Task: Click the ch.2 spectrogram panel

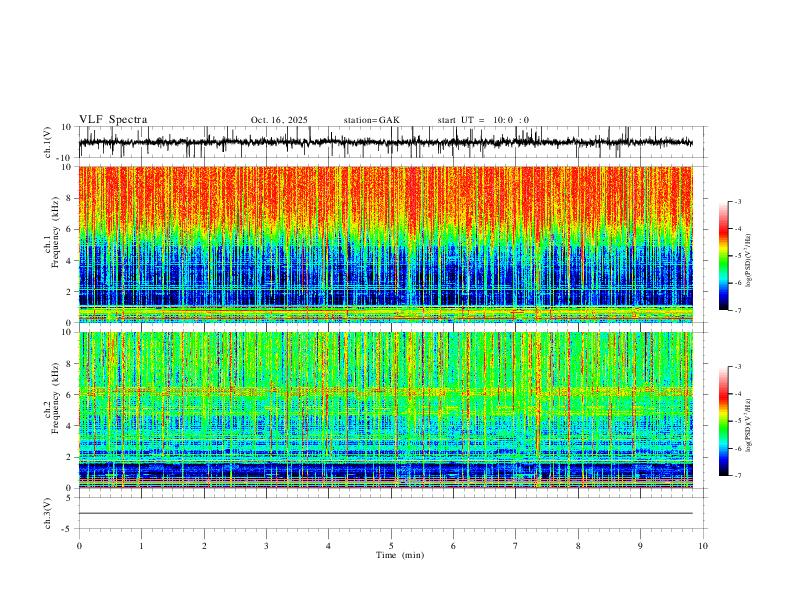Action: click(385, 410)
